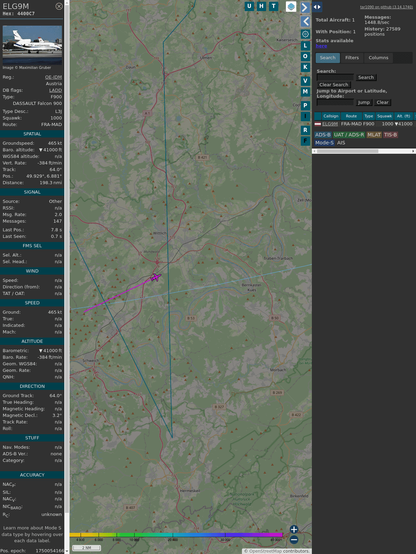Open the map layer switcher
Viewport: 416px width, 554px height.
point(291,6)
